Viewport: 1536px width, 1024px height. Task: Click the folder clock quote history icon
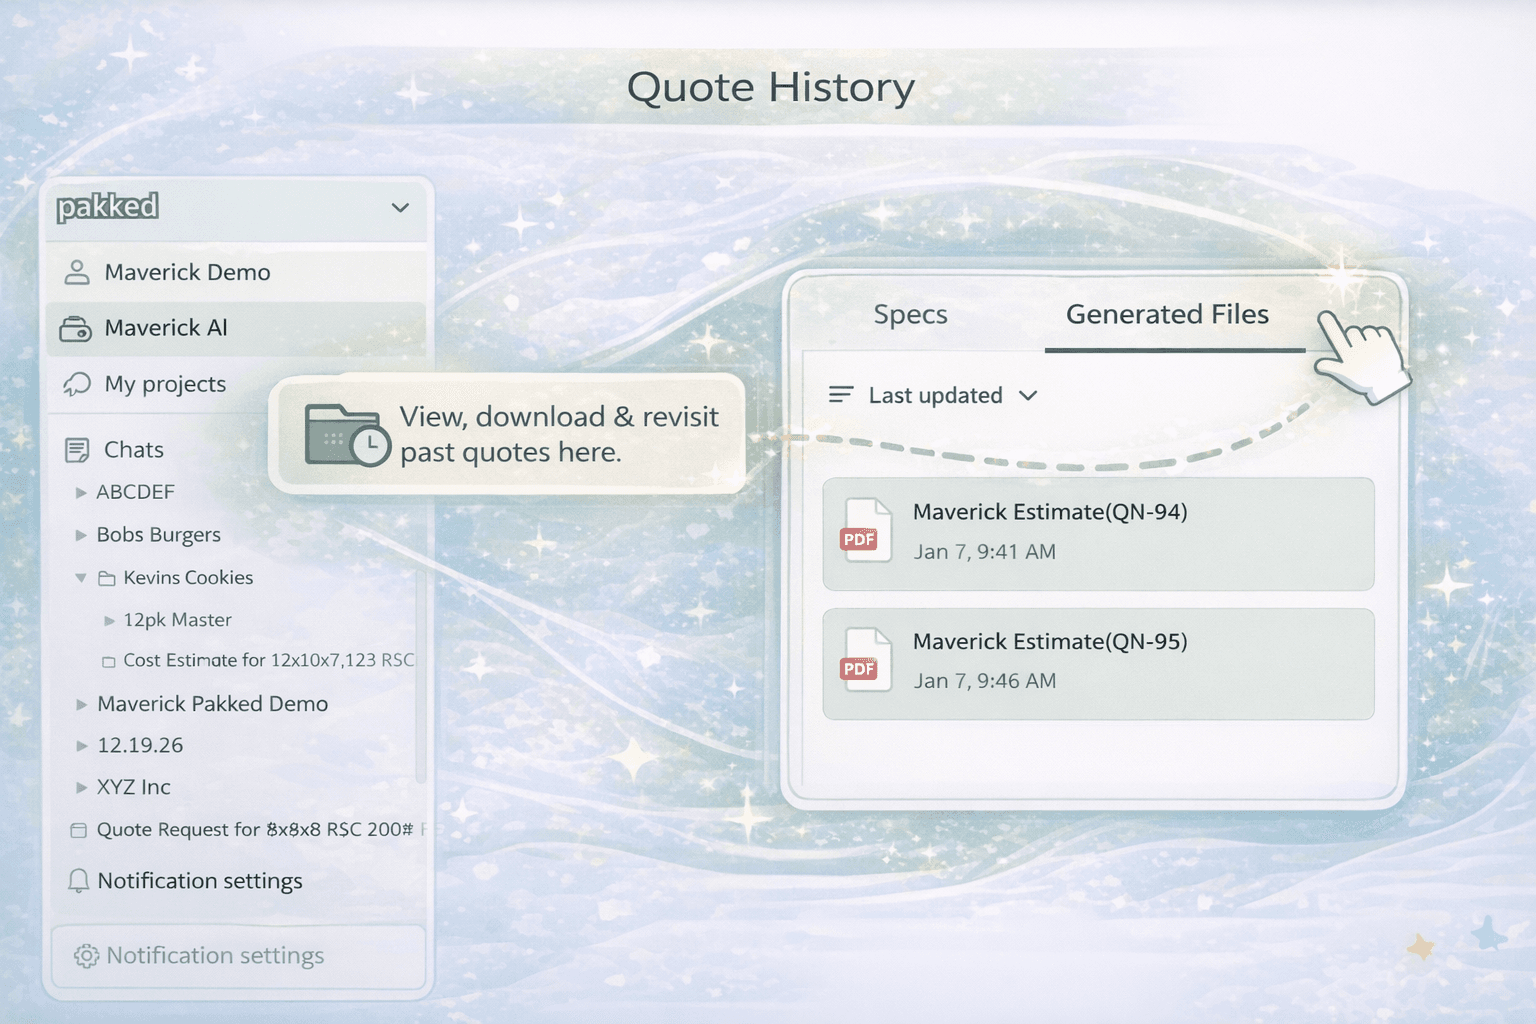[x=346, y=434]
